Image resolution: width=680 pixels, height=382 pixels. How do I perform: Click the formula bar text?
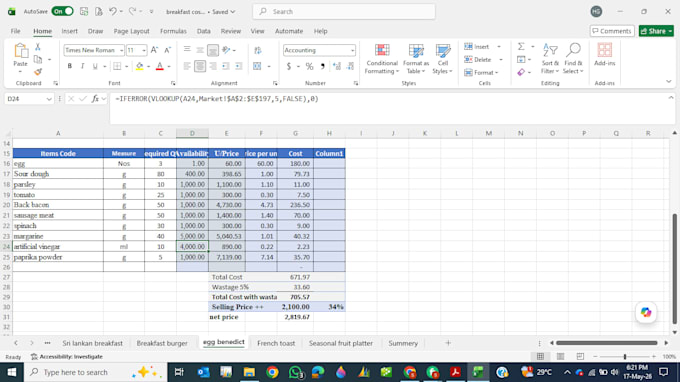pos(217,99)
